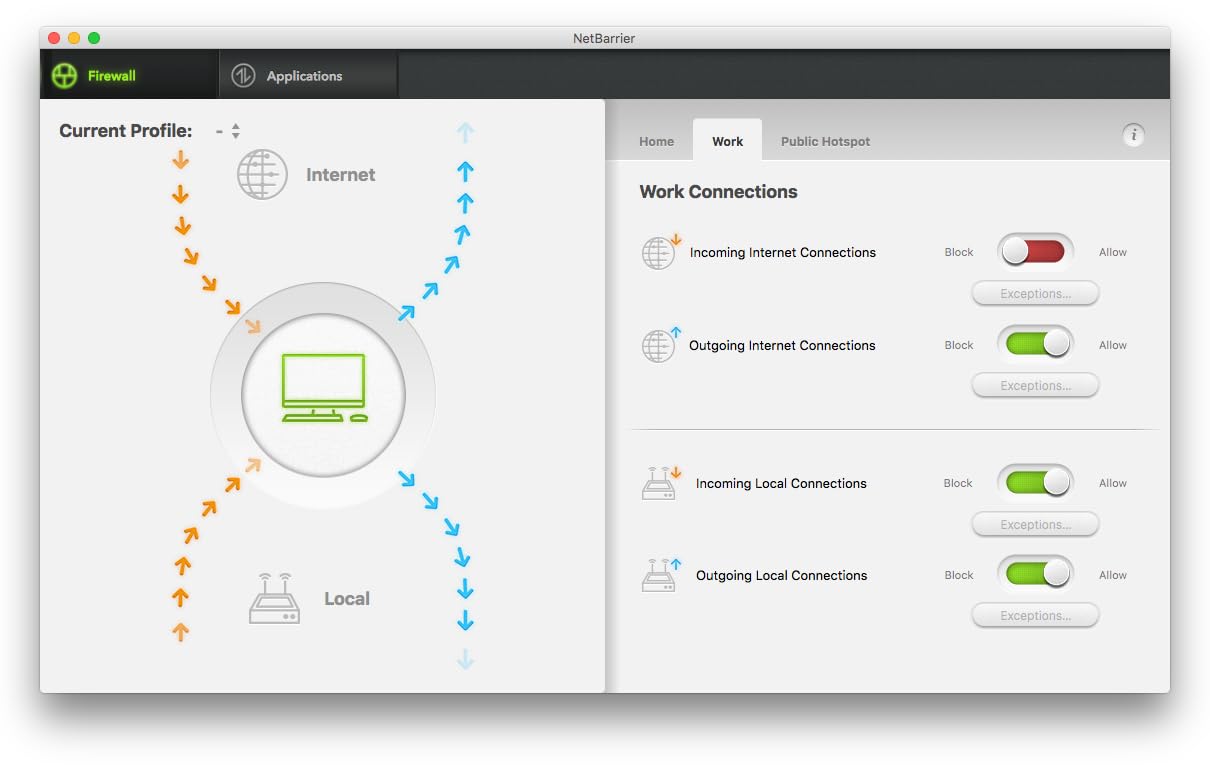Click the Incoming Internet Connections globe icon

pos(660,252)
